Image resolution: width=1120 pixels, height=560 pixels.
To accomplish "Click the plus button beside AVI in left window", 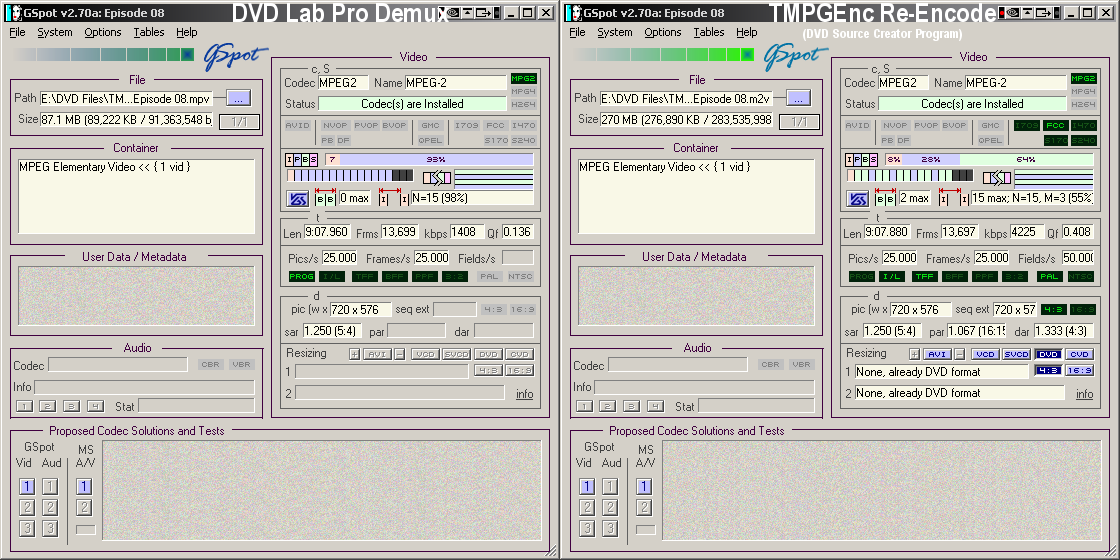I will coord(354,354).
